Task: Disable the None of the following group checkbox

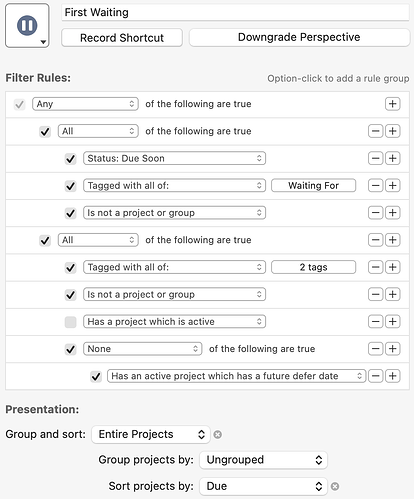Action: tap(70, 349)
